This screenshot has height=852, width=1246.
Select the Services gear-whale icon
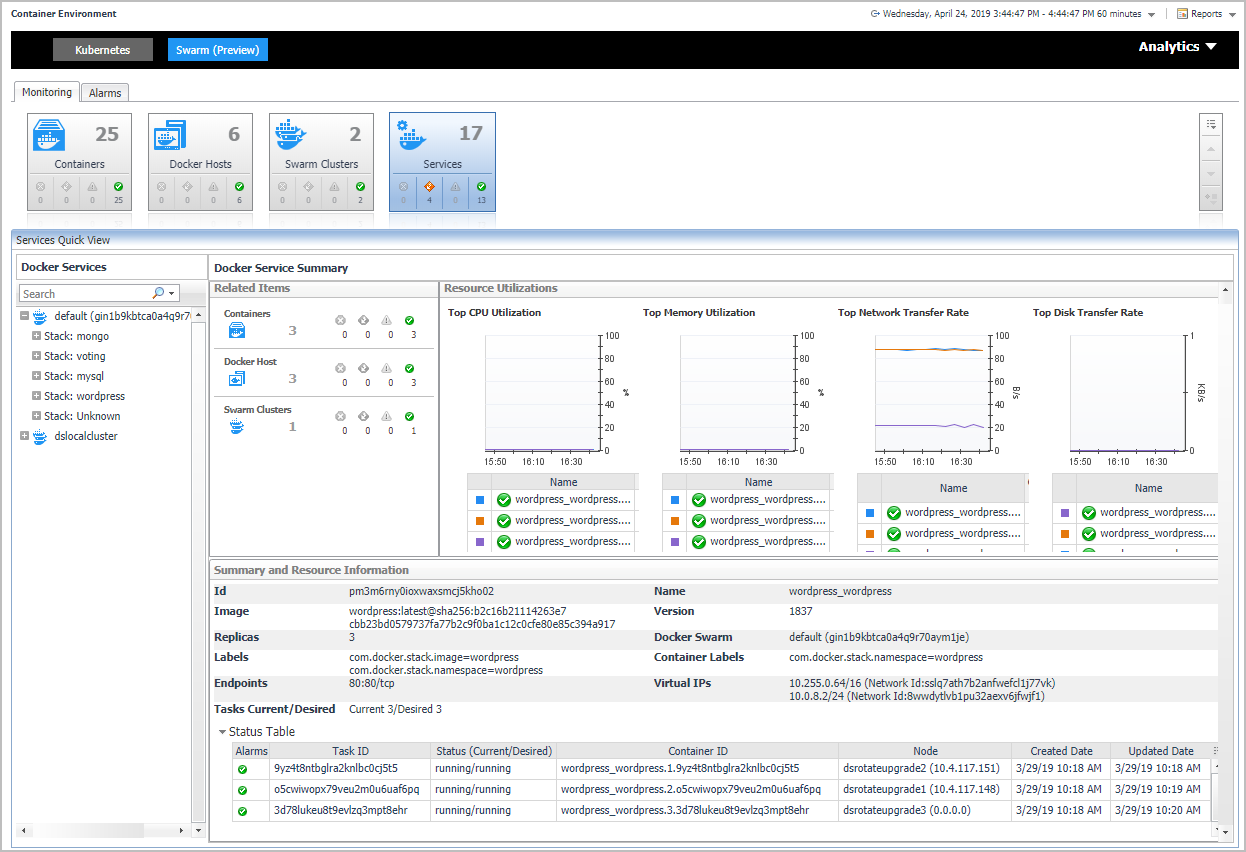(411, 135)
